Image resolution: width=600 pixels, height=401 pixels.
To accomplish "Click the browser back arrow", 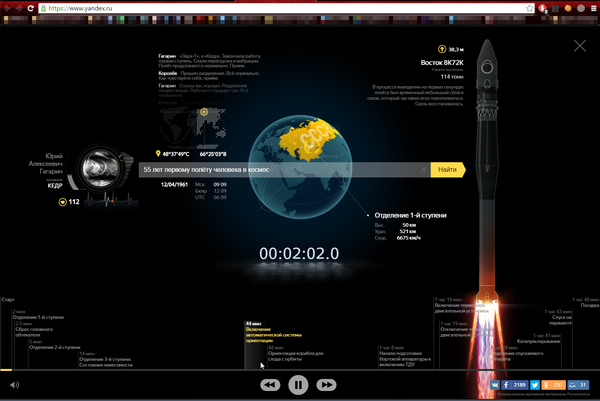I will (9, 7).
